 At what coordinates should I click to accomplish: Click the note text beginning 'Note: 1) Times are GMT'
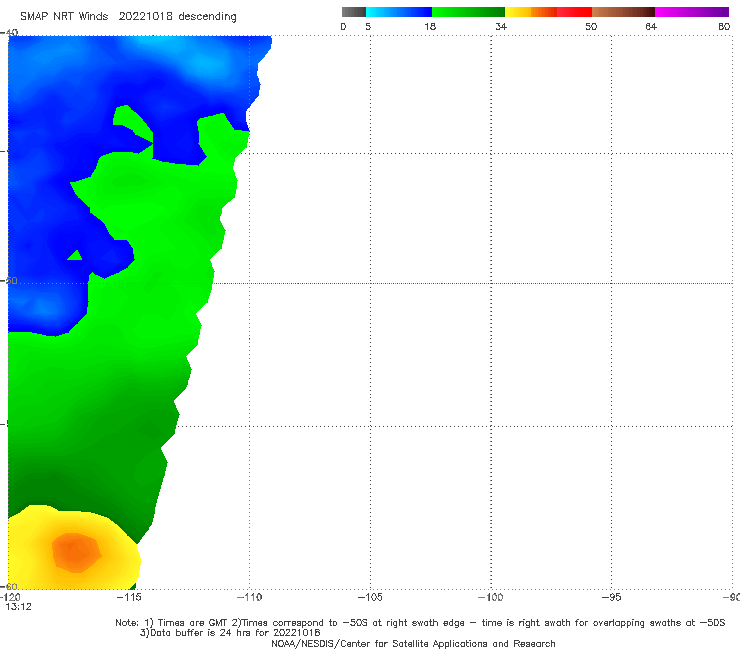pyautogui.click(x=420, y=623)
